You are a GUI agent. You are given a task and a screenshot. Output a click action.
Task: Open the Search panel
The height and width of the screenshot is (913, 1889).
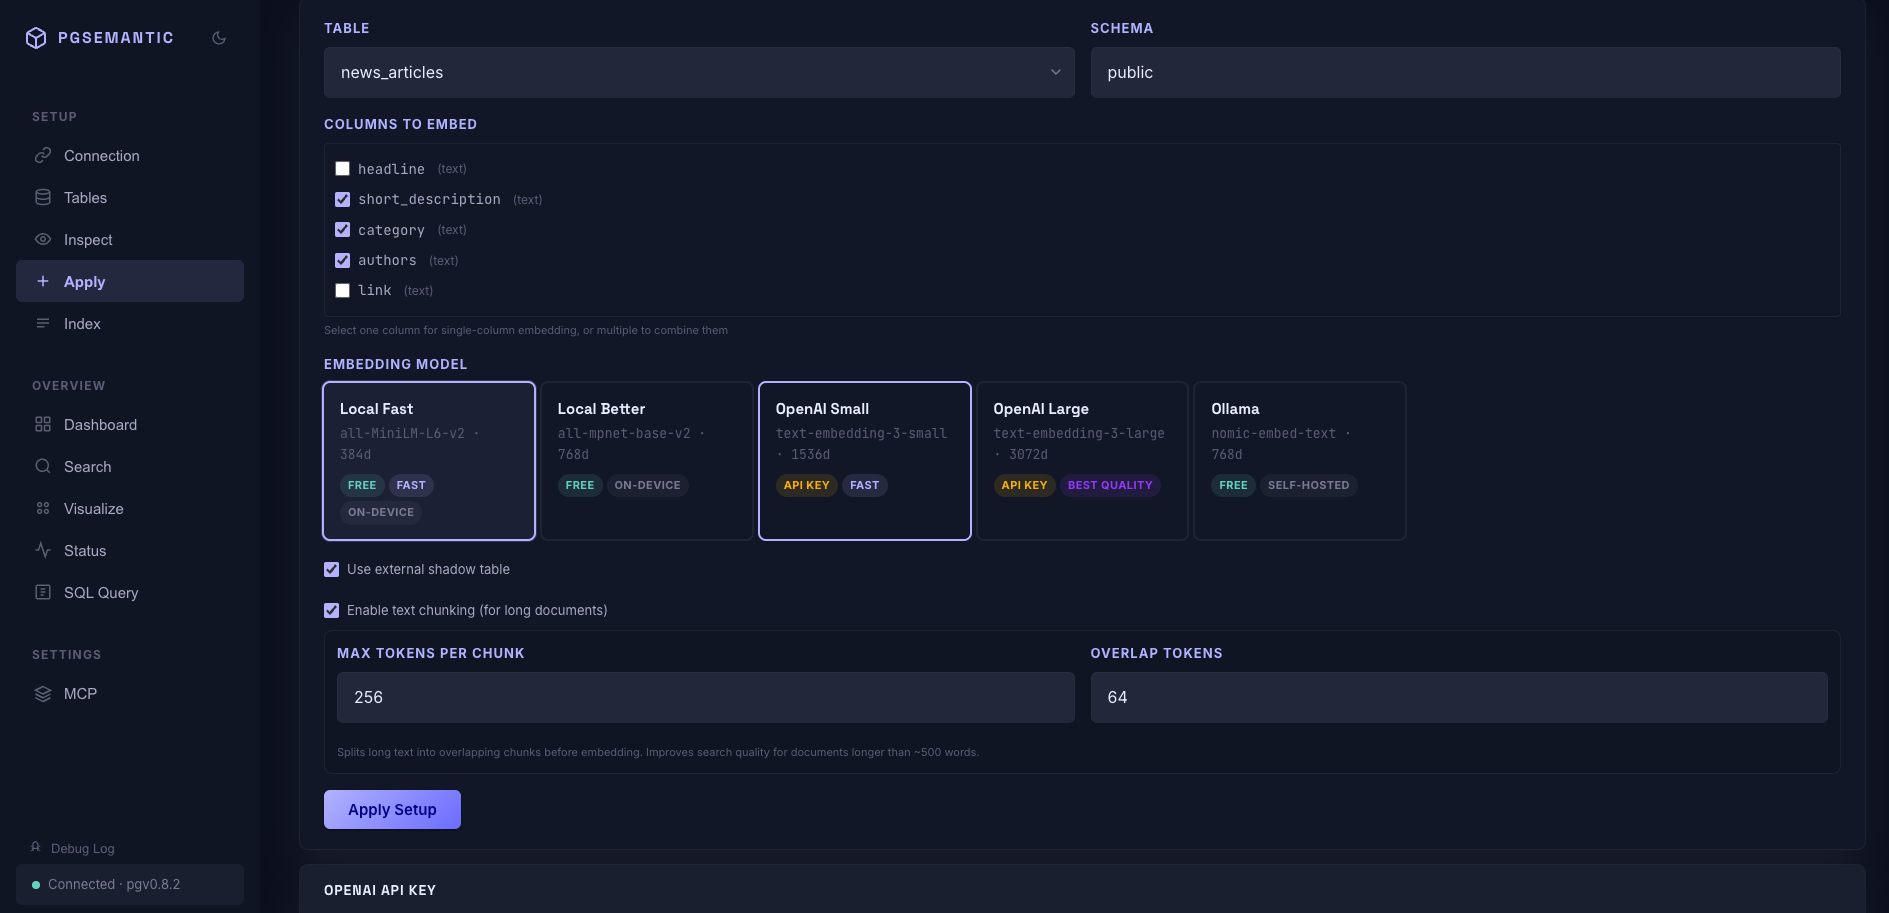[87, 466]
